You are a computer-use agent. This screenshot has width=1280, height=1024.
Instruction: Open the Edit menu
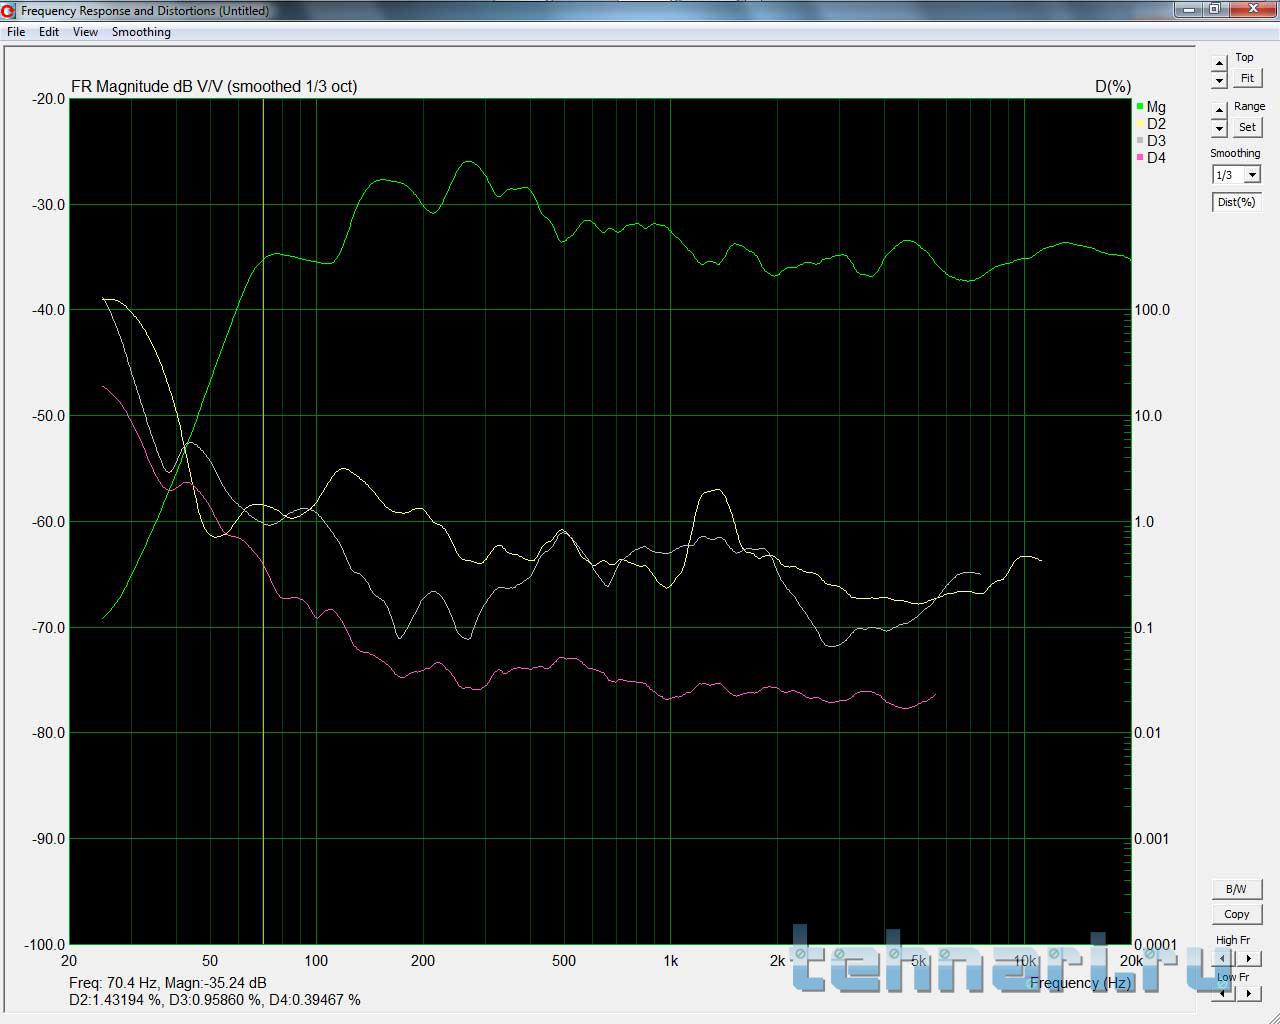(49, 32)
